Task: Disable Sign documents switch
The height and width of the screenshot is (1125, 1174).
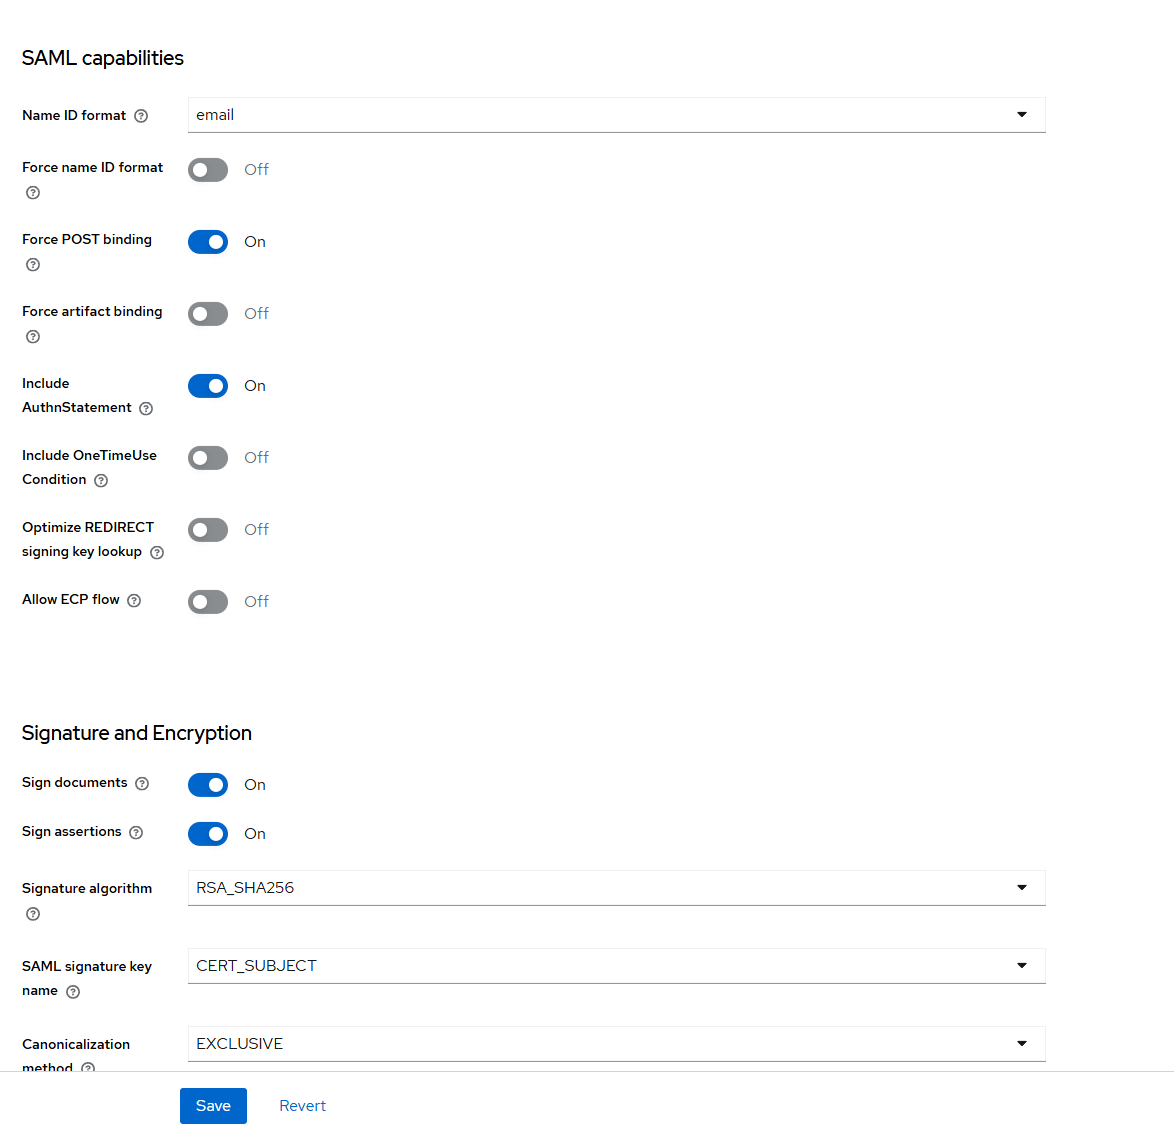Action: click(208, 784)
